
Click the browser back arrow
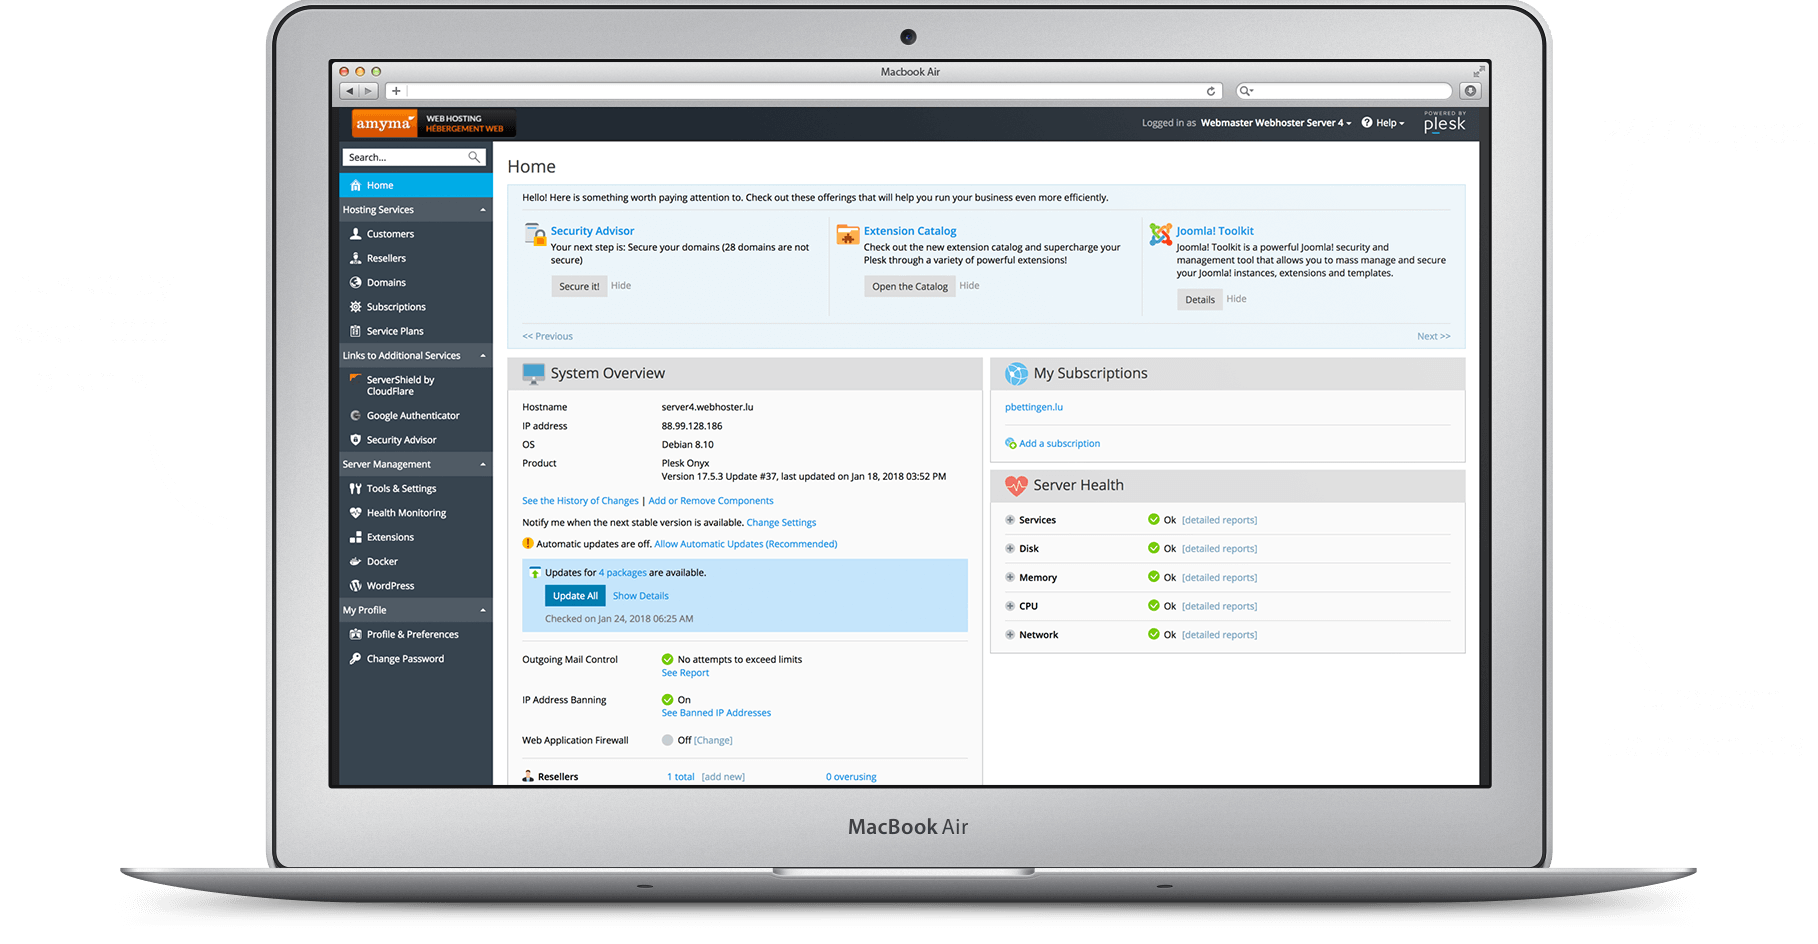coord(350,91)
